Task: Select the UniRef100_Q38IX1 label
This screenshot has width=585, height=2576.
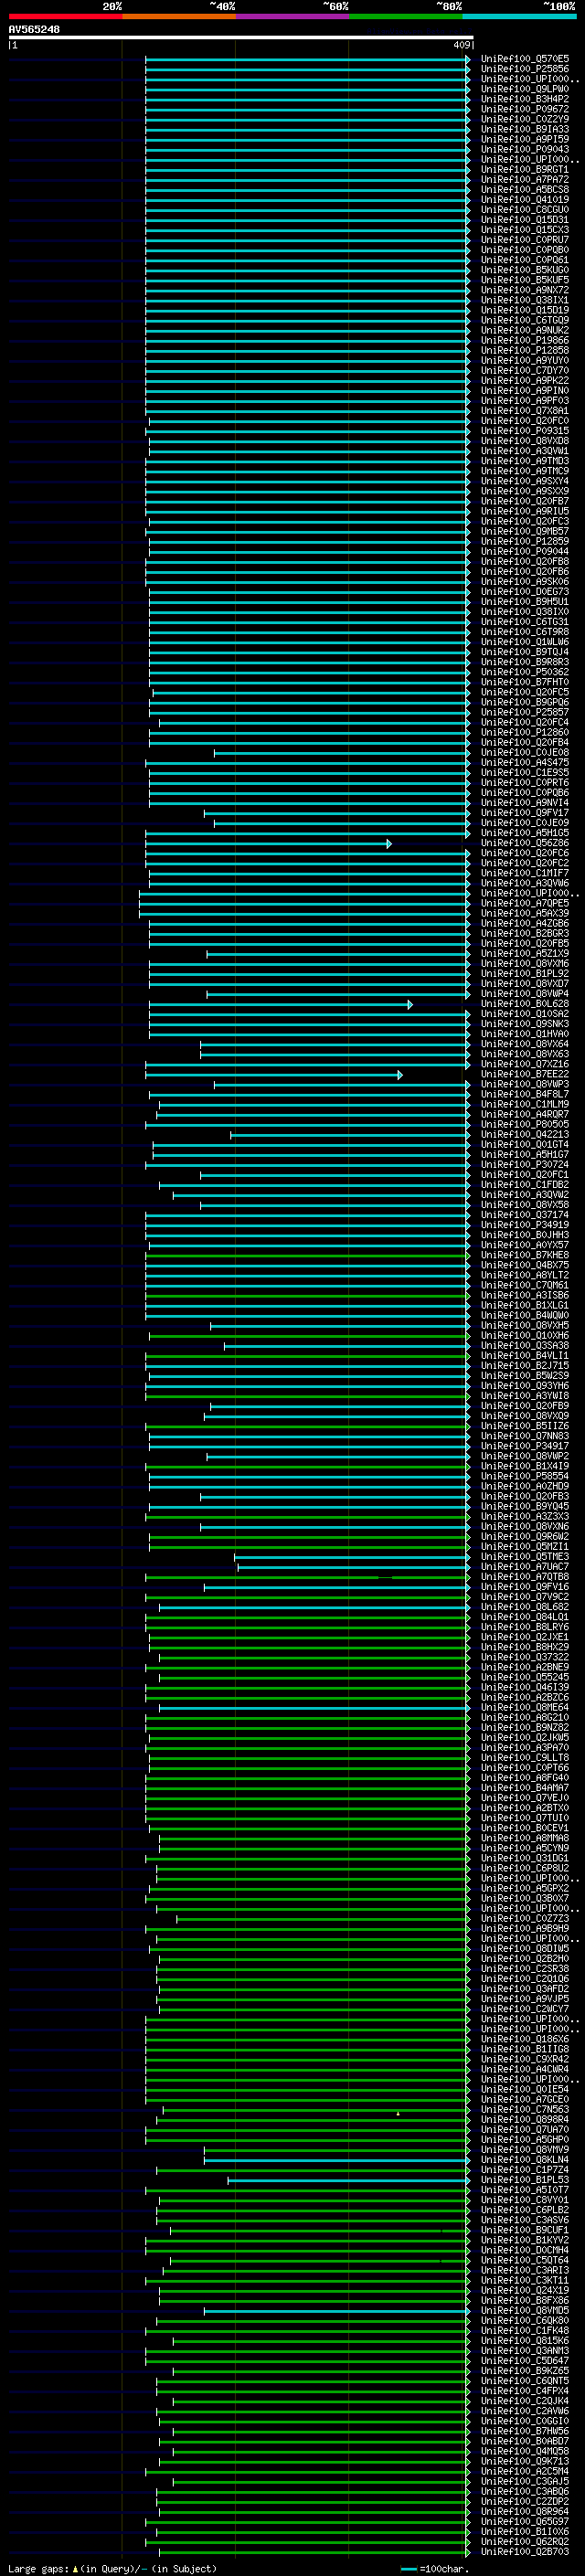Action: click(525, 300)
